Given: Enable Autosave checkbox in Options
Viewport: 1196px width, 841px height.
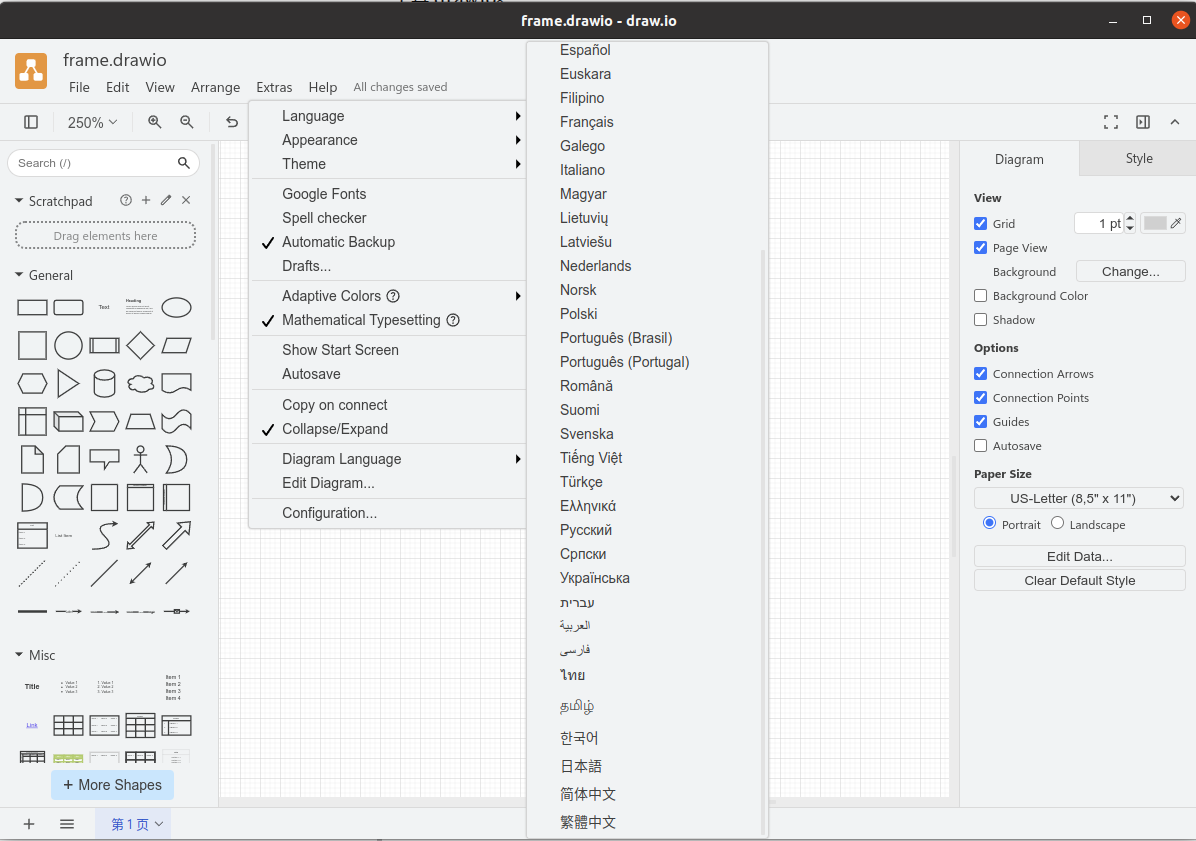Looking at the screenshot, I should point(981,445).
